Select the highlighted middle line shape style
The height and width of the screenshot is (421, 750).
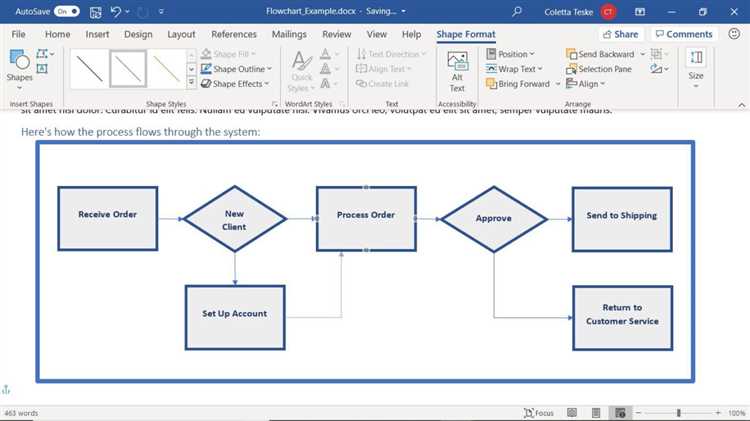(x=128, y=69)
